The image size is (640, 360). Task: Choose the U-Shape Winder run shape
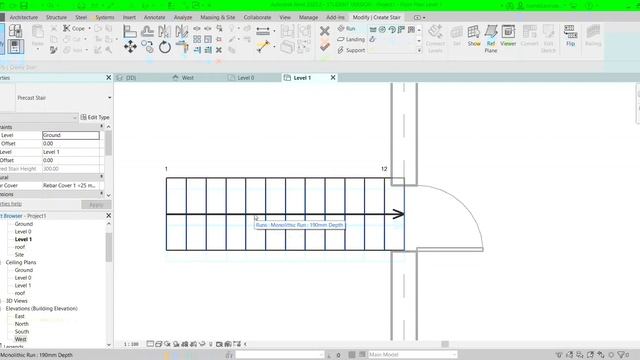[411, 29]
